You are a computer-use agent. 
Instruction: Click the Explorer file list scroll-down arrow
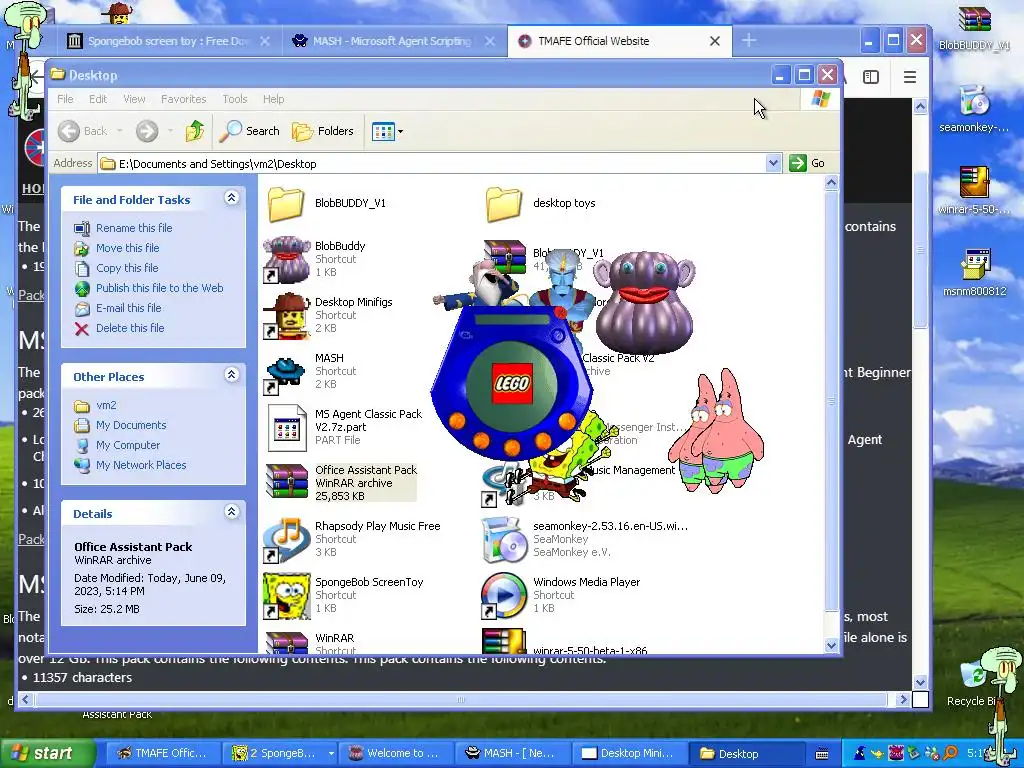click(831, 645)
